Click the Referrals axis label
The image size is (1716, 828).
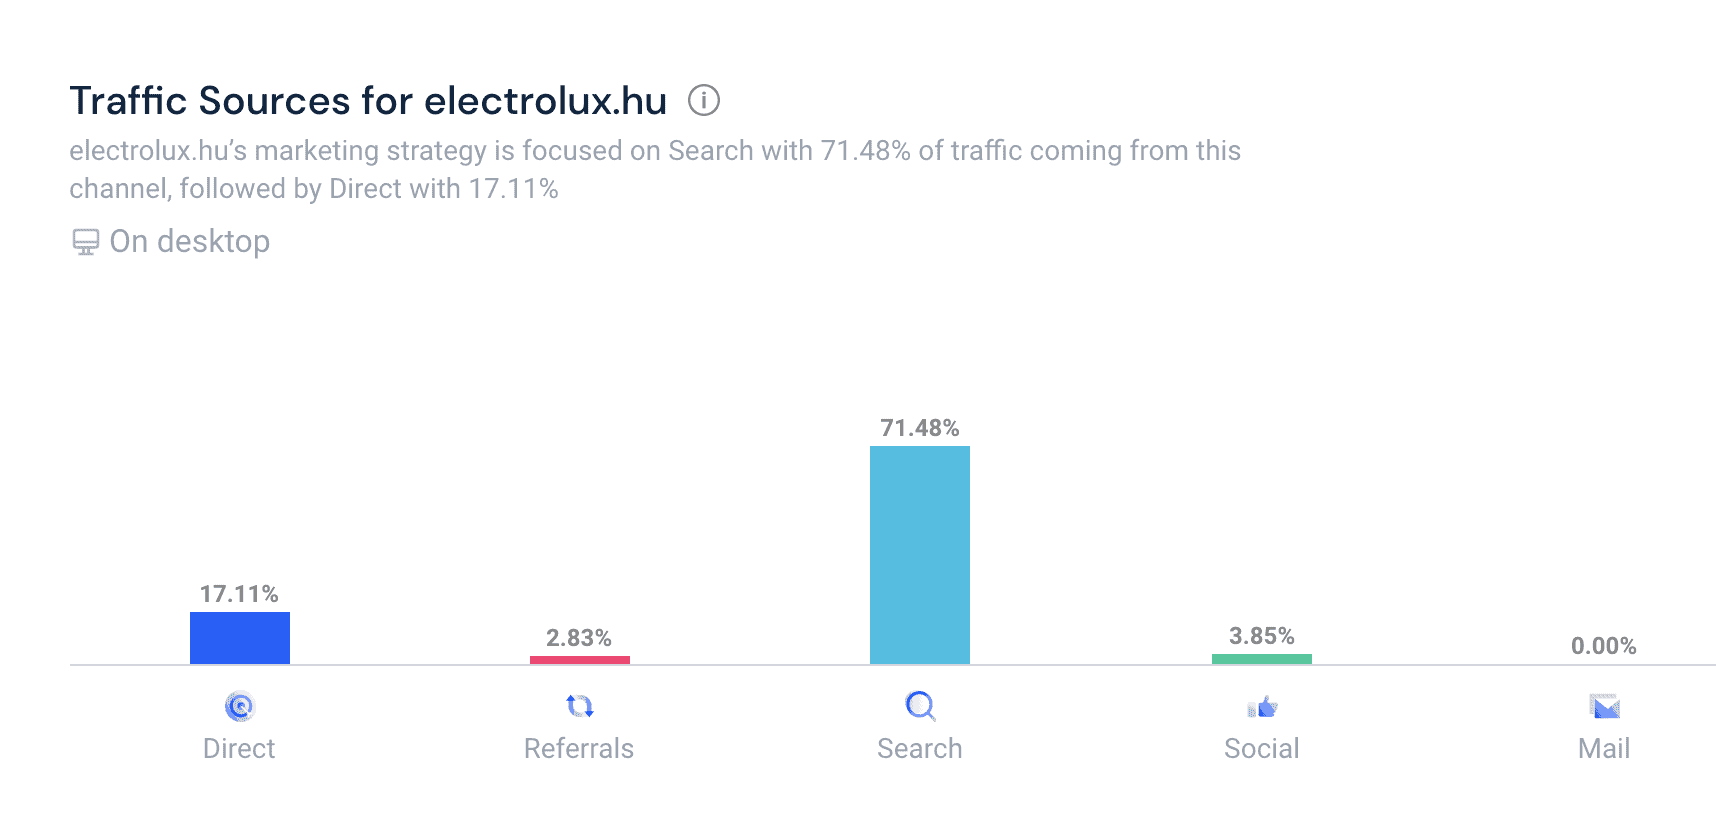(579, 749)
